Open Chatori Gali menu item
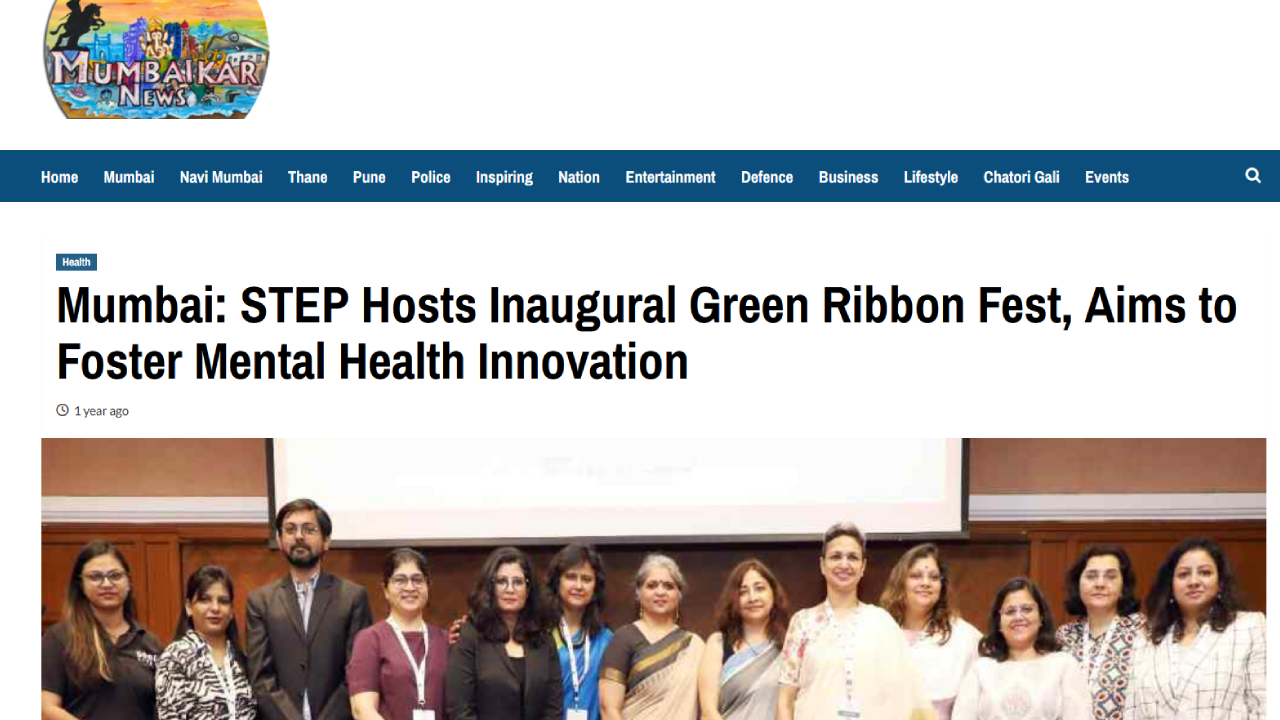This screenshot has height=720, width=1280. click(1021, 177)
